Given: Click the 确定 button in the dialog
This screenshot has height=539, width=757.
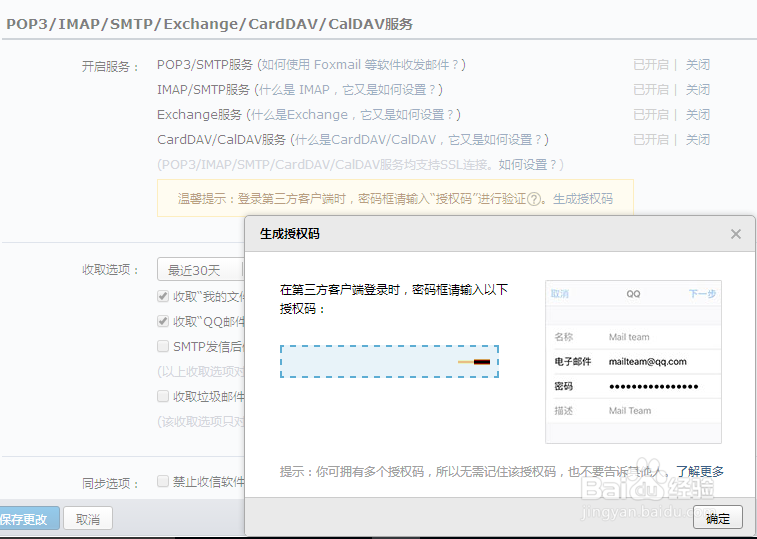Looking at the screenshot, I should coord(717,518).
